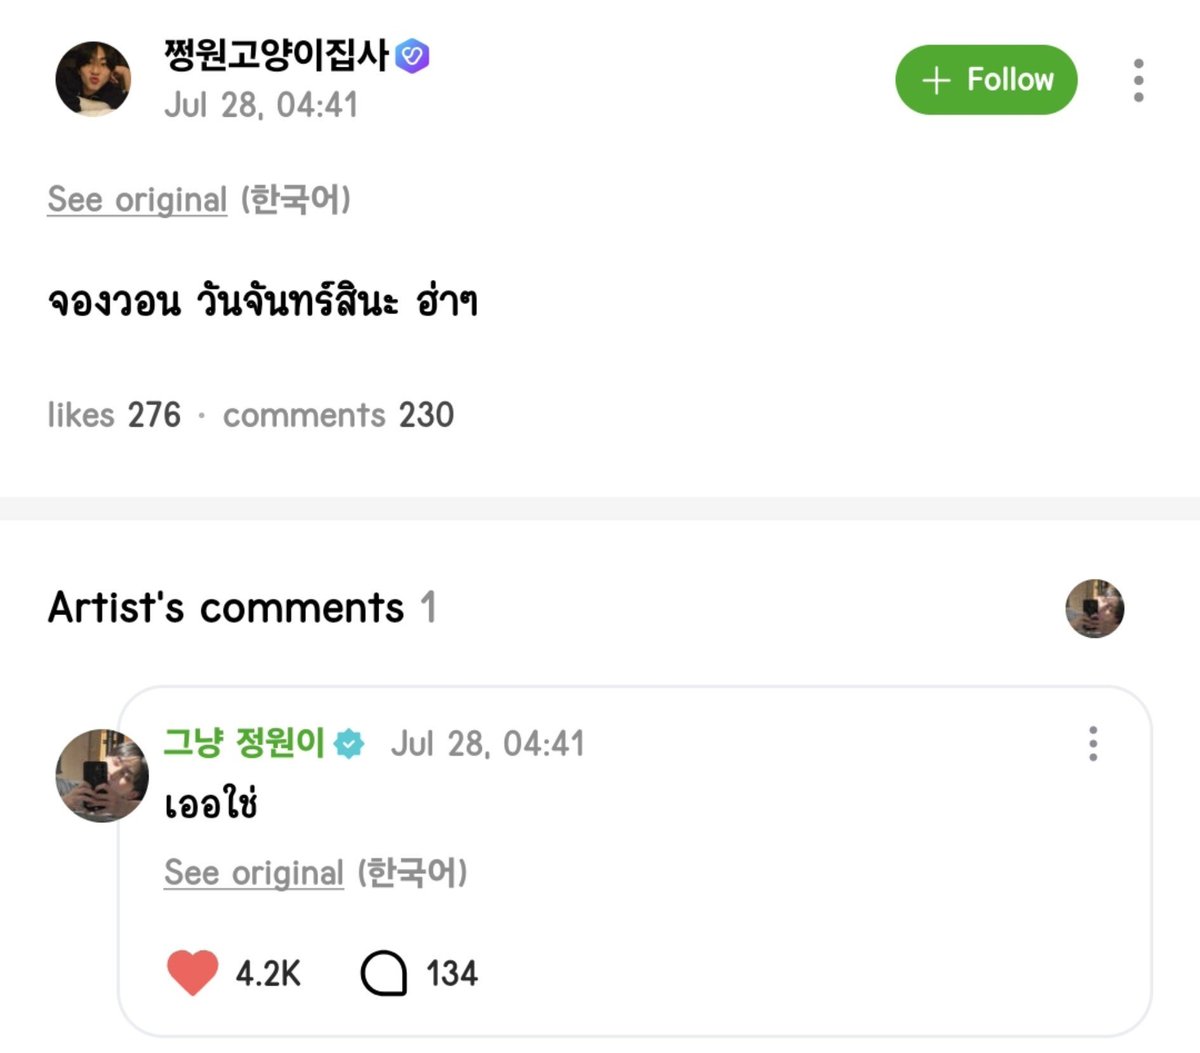Follow the post author 쩡원고양이집사

point(986,80)
